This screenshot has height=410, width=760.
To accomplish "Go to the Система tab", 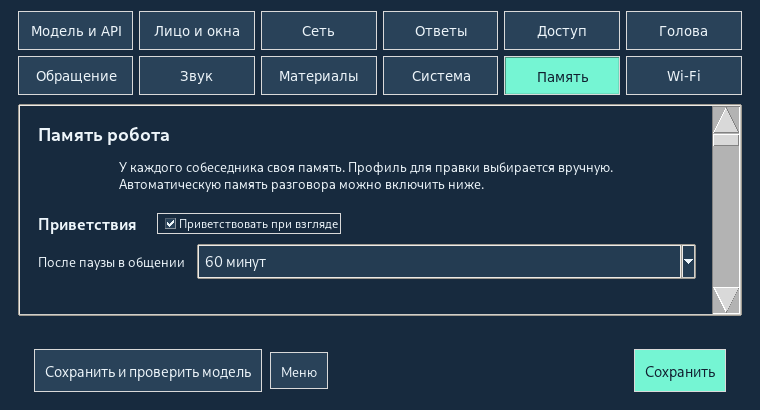I will (441, 76).
